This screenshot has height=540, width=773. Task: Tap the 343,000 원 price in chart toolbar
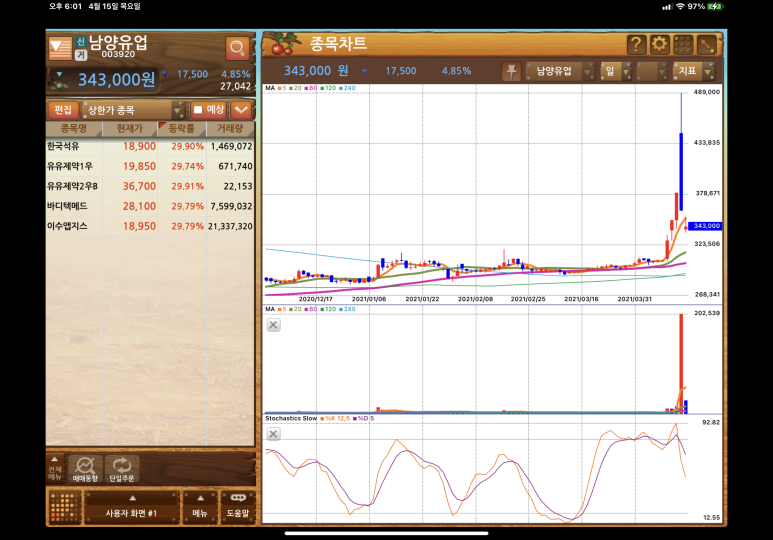click(316, 71)
